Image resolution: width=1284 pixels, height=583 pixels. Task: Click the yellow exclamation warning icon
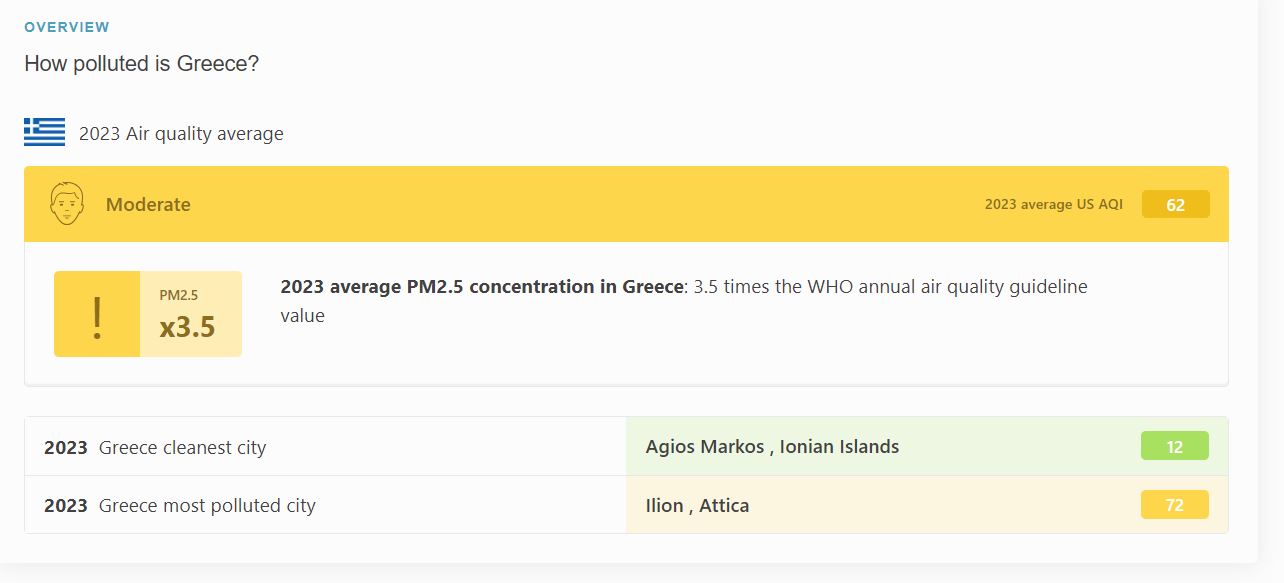97,314
